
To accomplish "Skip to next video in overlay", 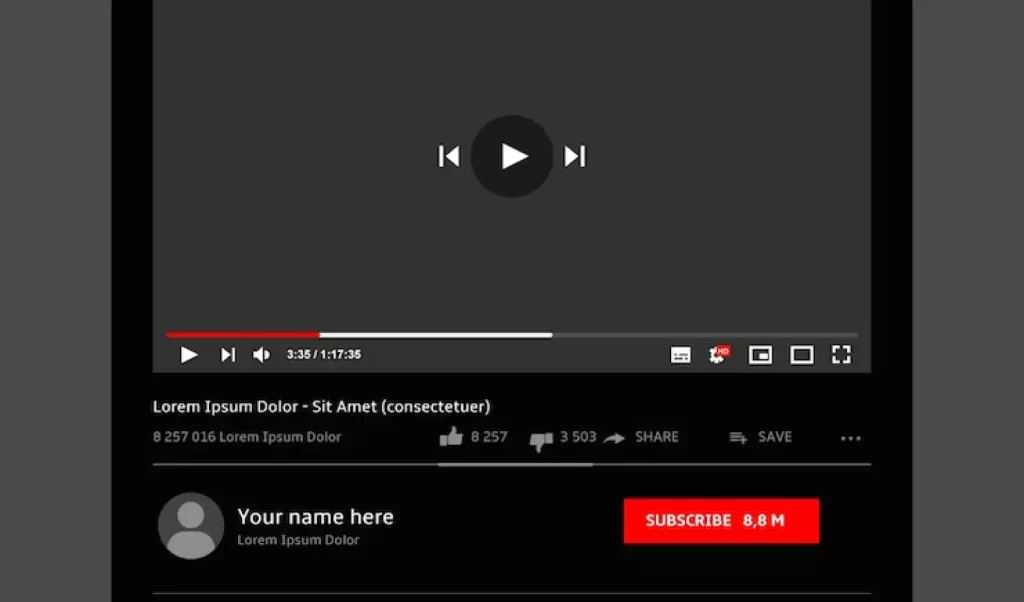I will (x=575, y=156).
